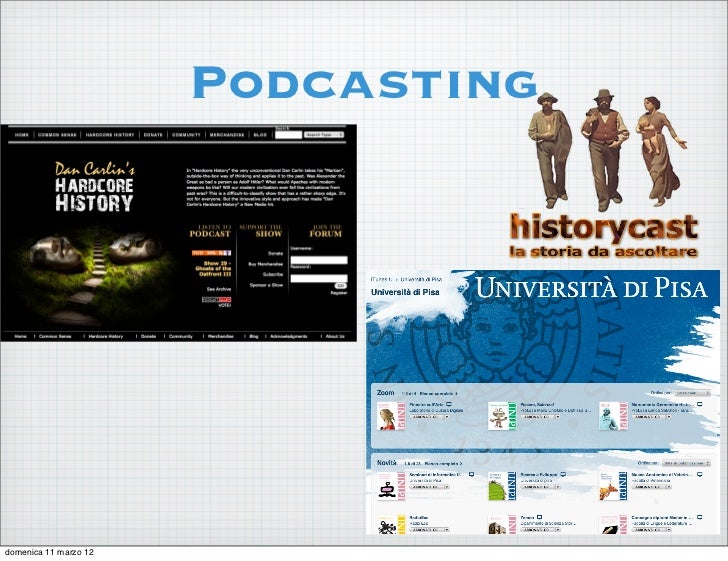Click Community in the footer

(181, 336)
